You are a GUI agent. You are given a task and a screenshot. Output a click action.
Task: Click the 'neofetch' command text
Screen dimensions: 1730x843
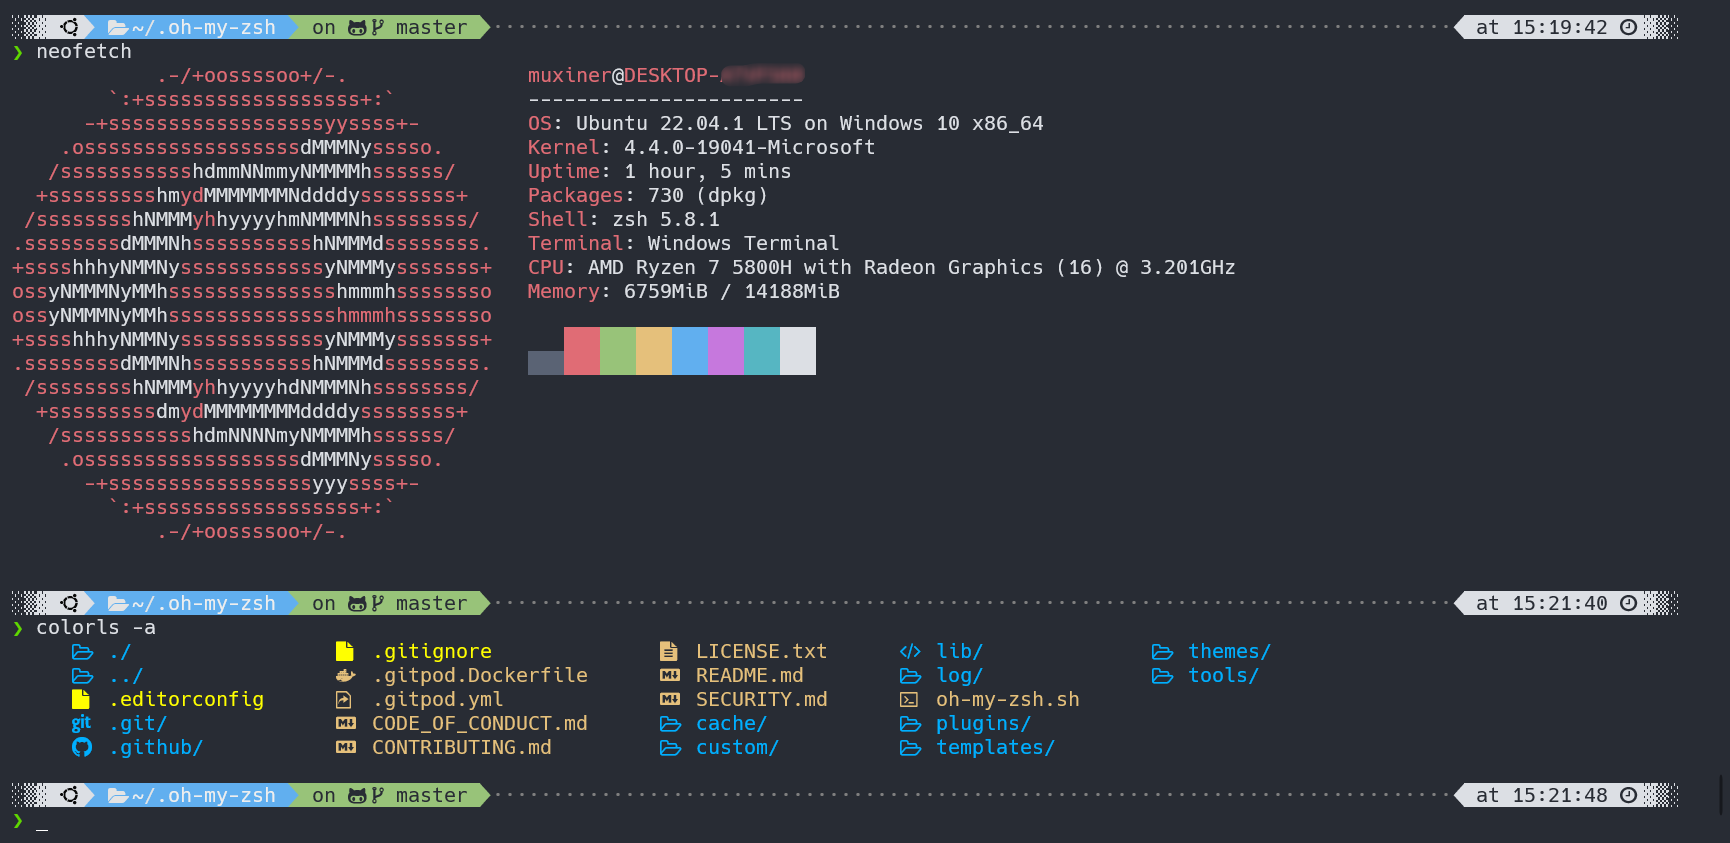click(84, 51)
